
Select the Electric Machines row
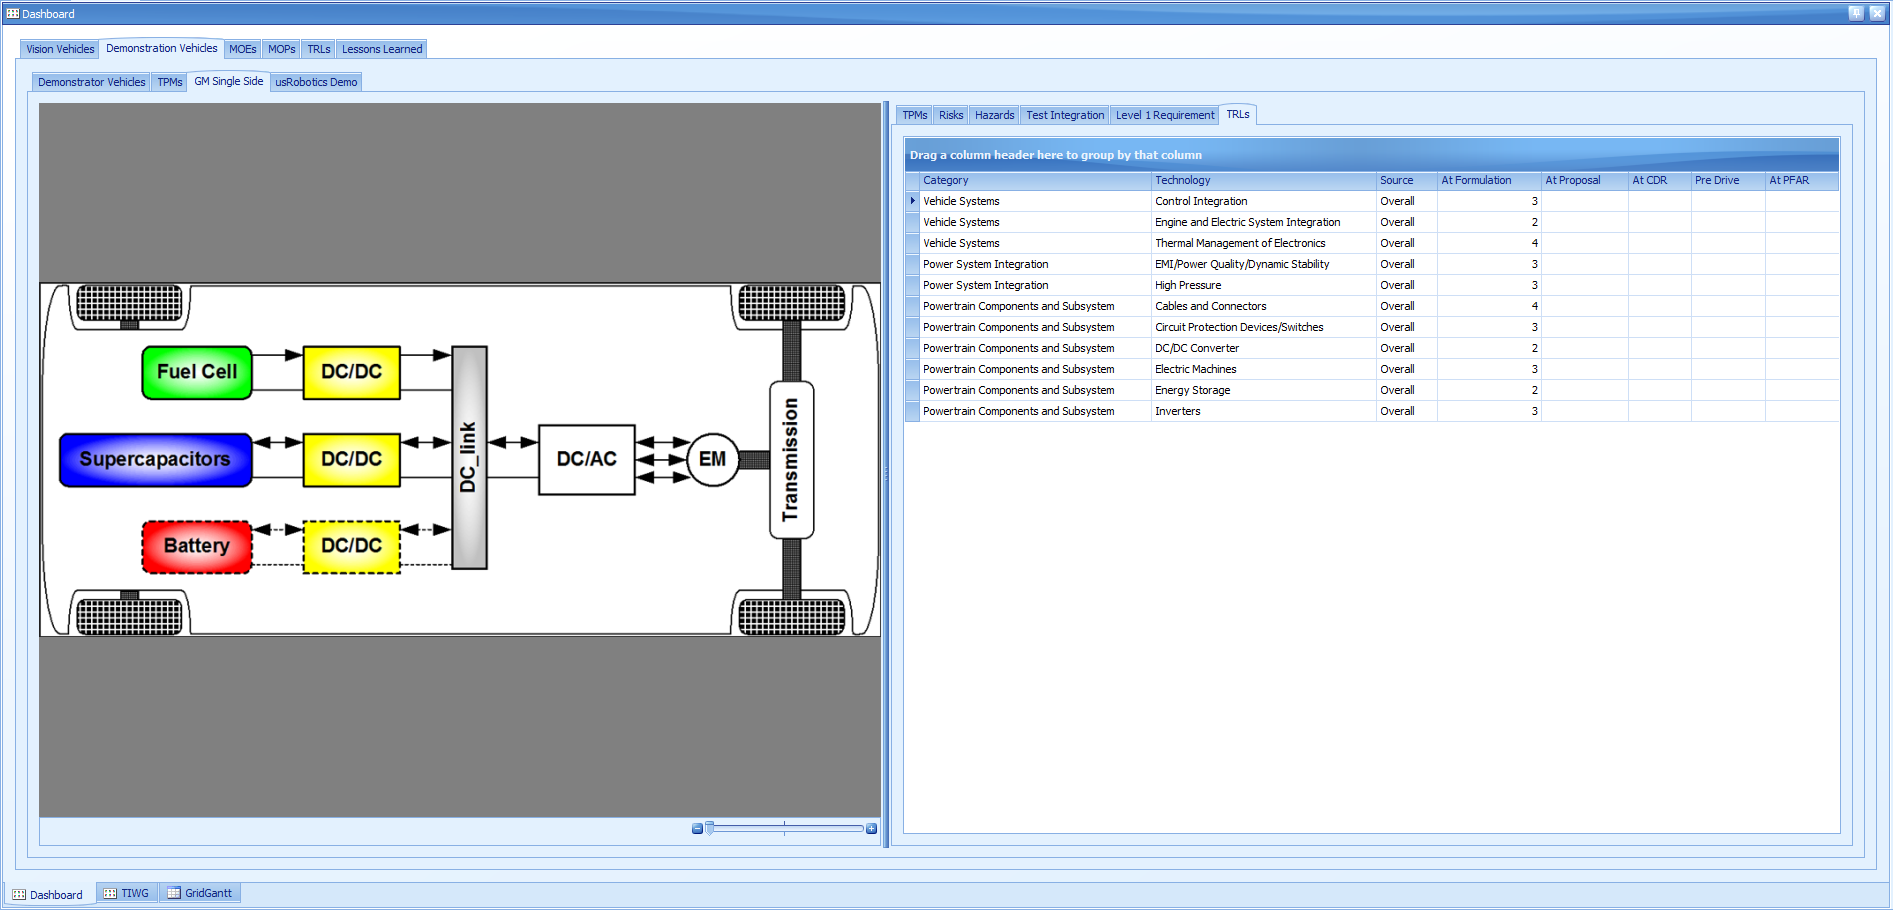1372,369
